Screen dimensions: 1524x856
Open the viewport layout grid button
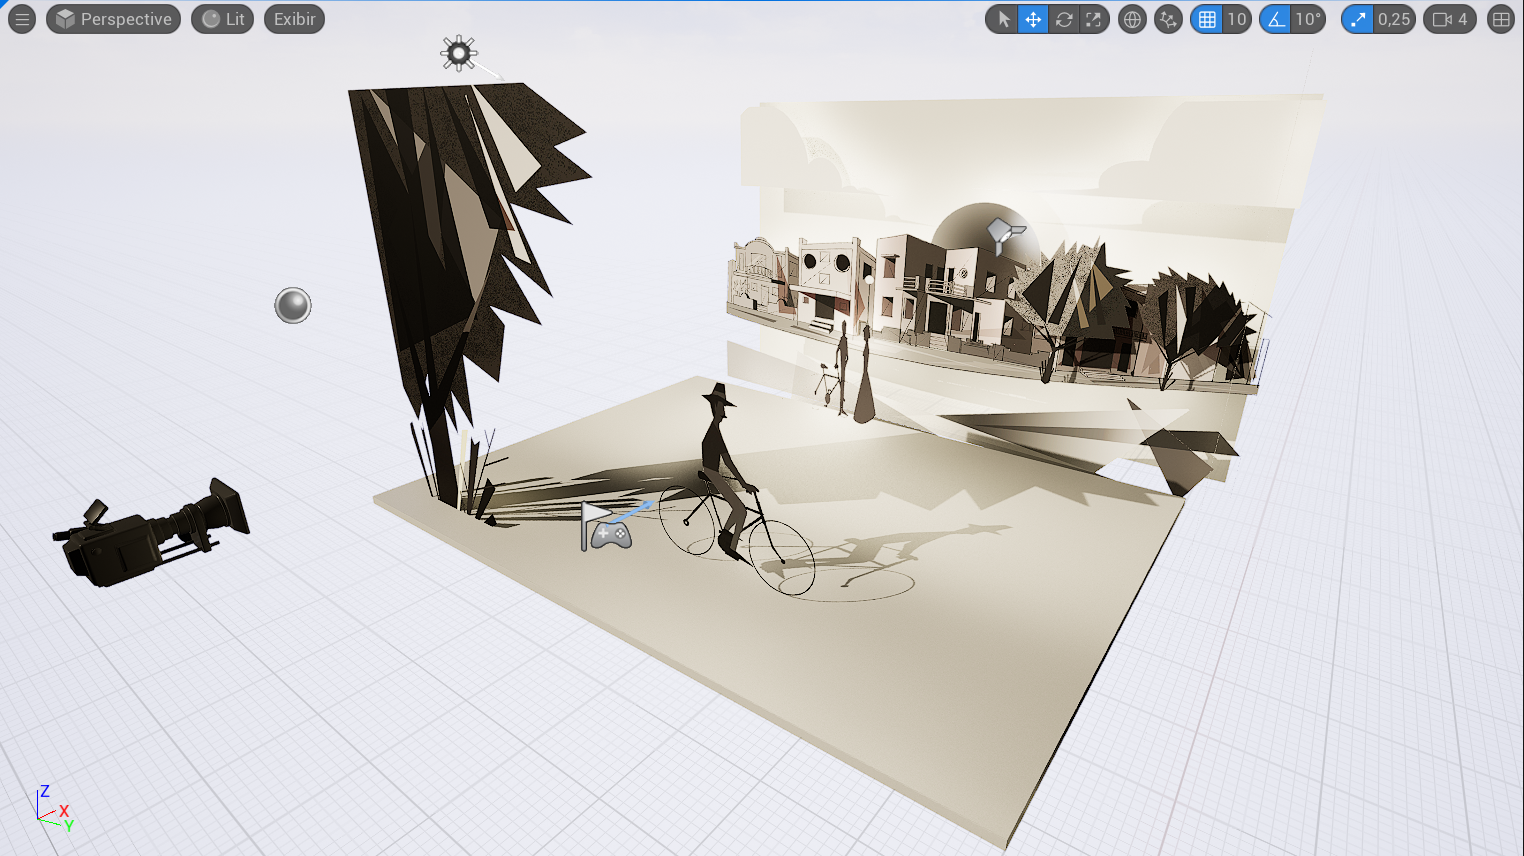pyautogui.click(x=1501, y=19)
